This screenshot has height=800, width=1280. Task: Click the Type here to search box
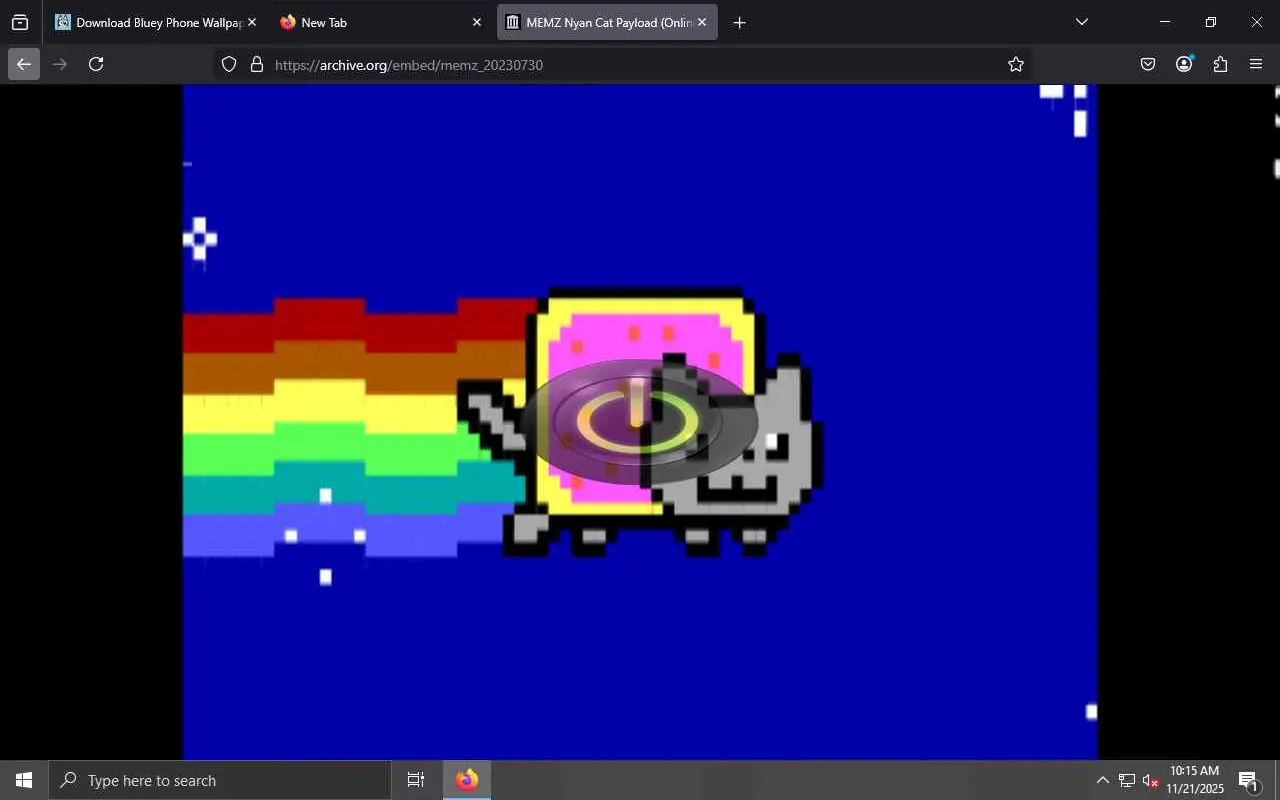(x=219, y=780)
